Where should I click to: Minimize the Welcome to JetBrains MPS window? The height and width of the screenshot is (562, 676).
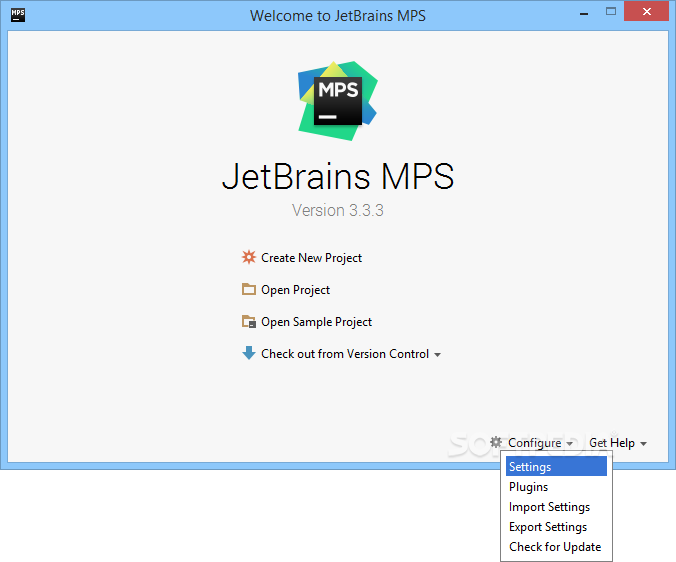click(584, 13)
